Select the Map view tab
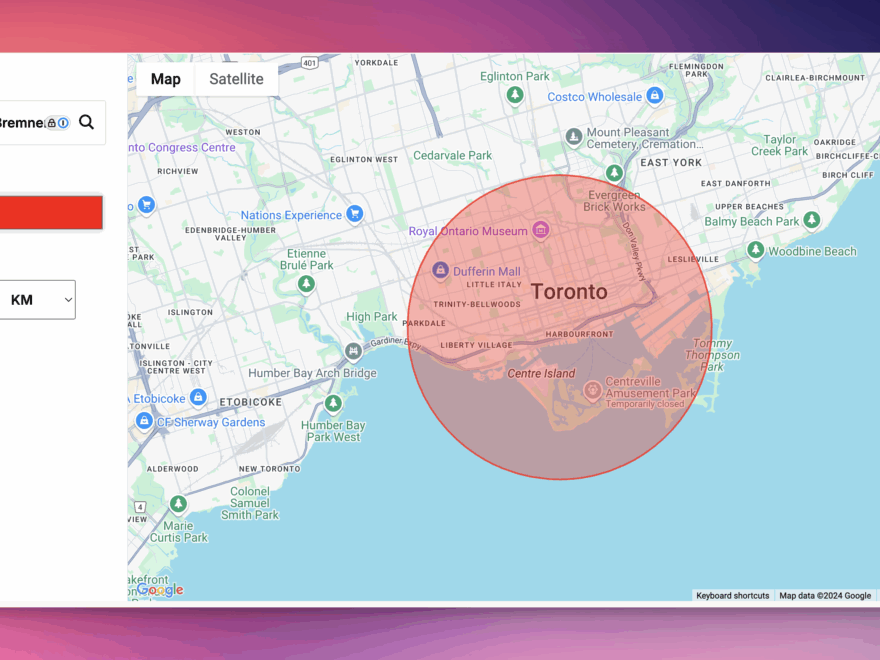The image size is (880, 660). click(x=166, y=79)
